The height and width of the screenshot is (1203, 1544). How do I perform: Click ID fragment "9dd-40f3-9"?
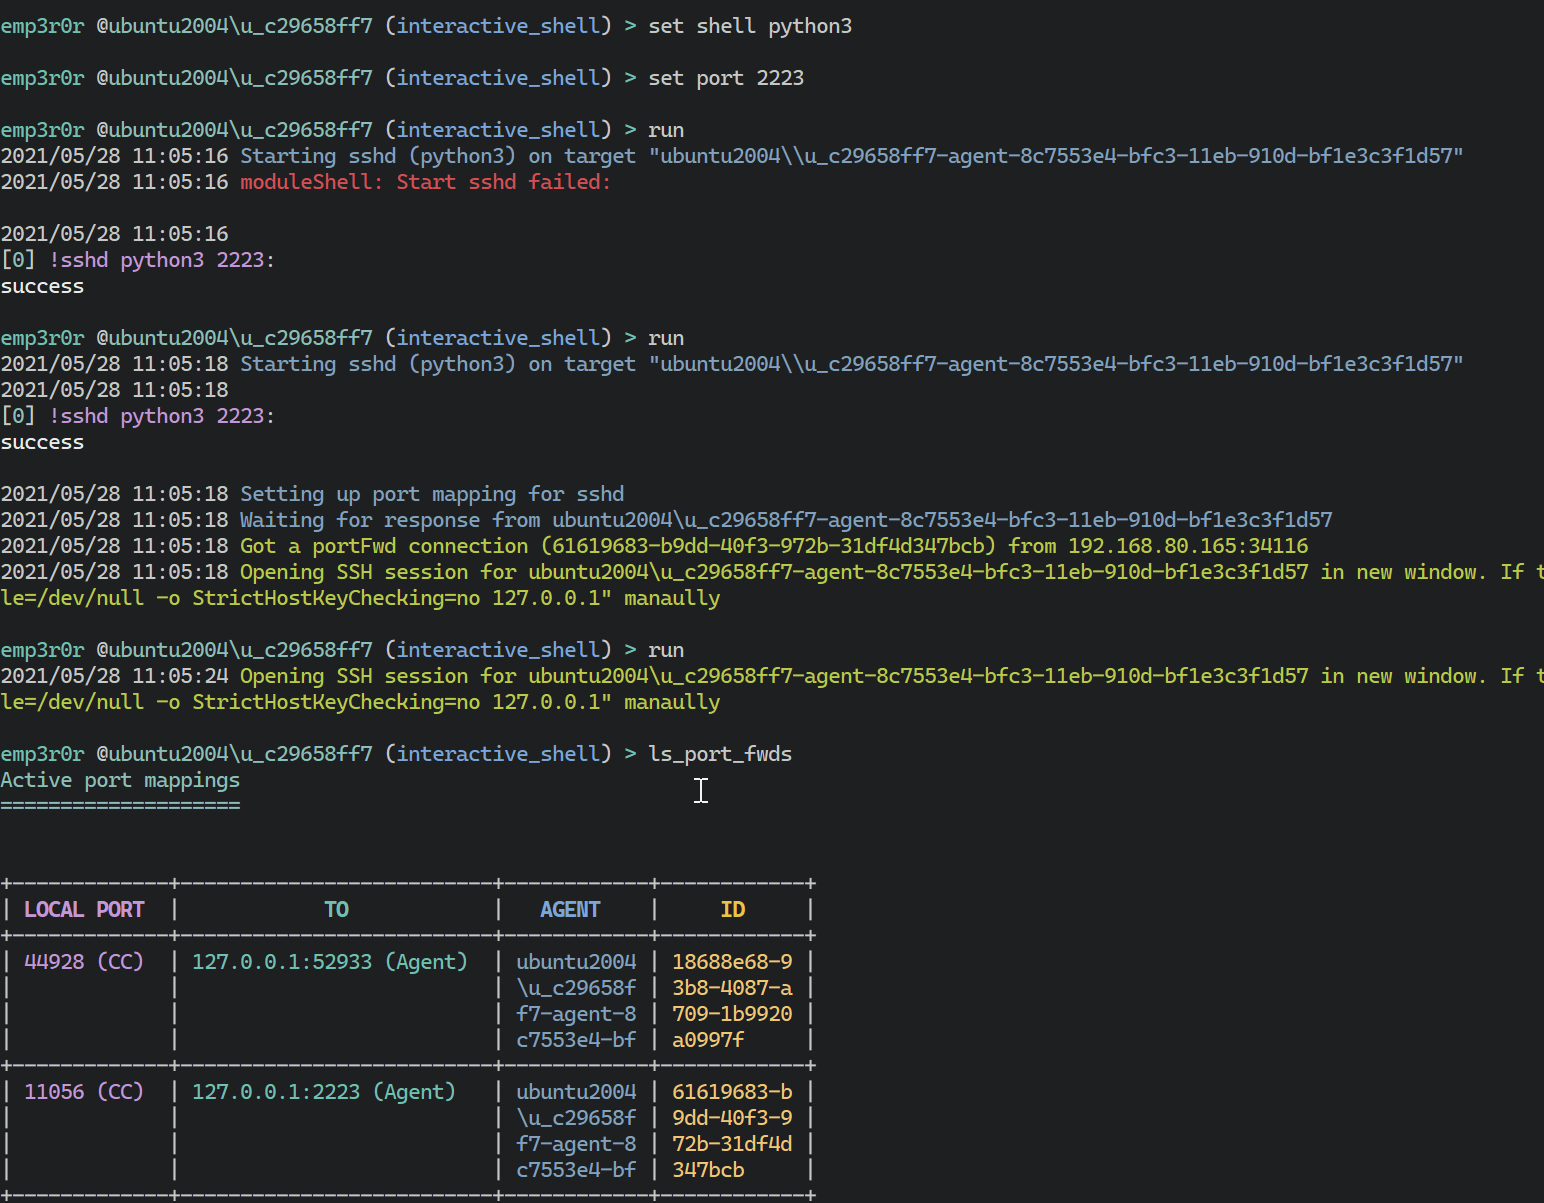(x=732, y=1118)
